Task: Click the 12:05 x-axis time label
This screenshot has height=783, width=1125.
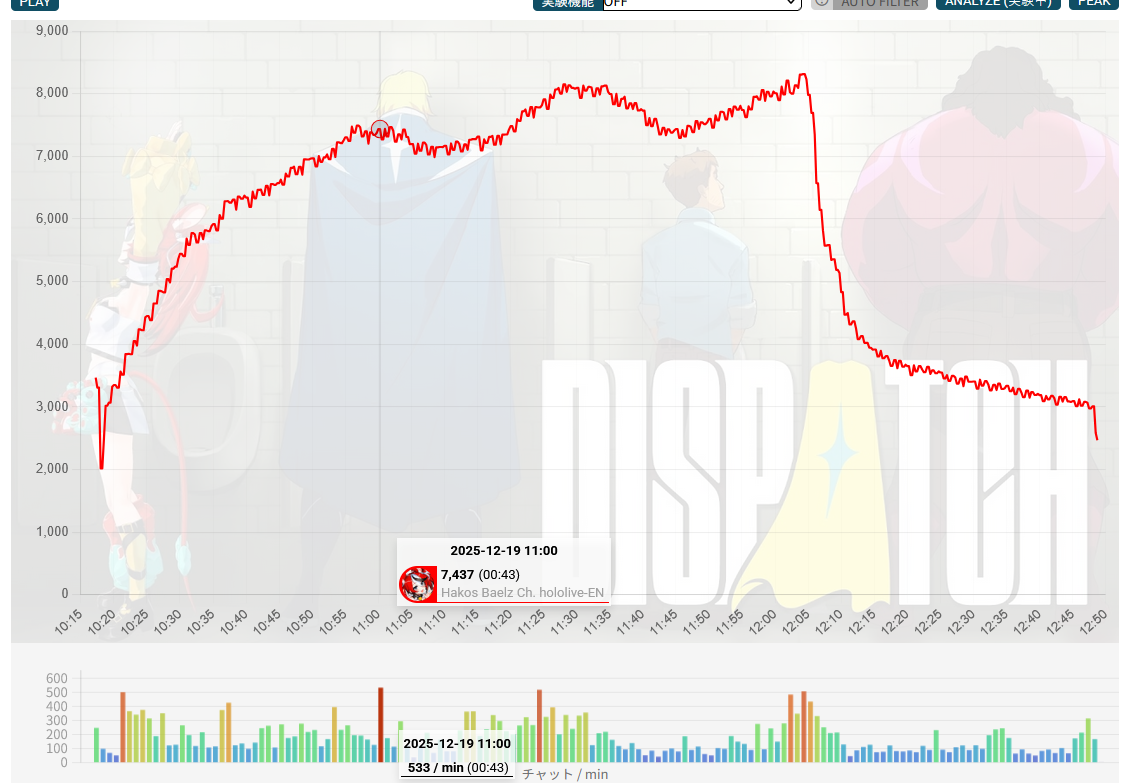Action: (796, 622)
